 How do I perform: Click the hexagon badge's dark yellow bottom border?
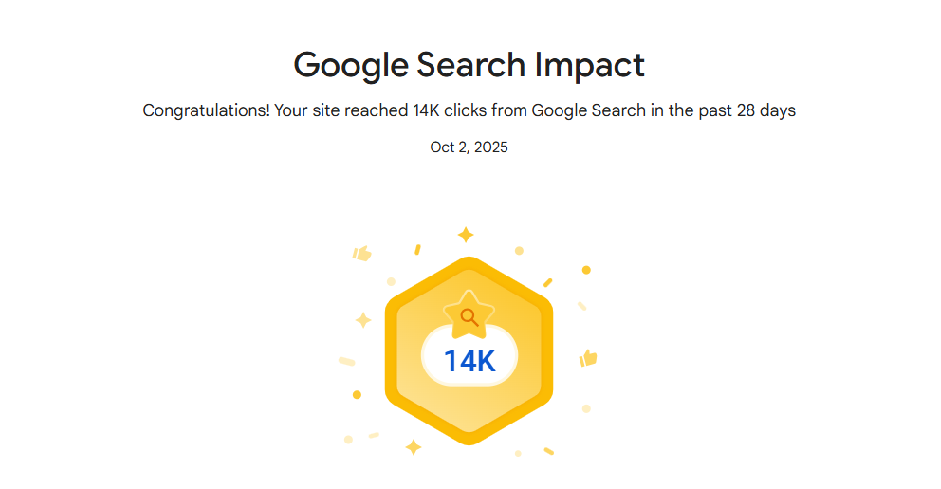click(x=469, y=435)
